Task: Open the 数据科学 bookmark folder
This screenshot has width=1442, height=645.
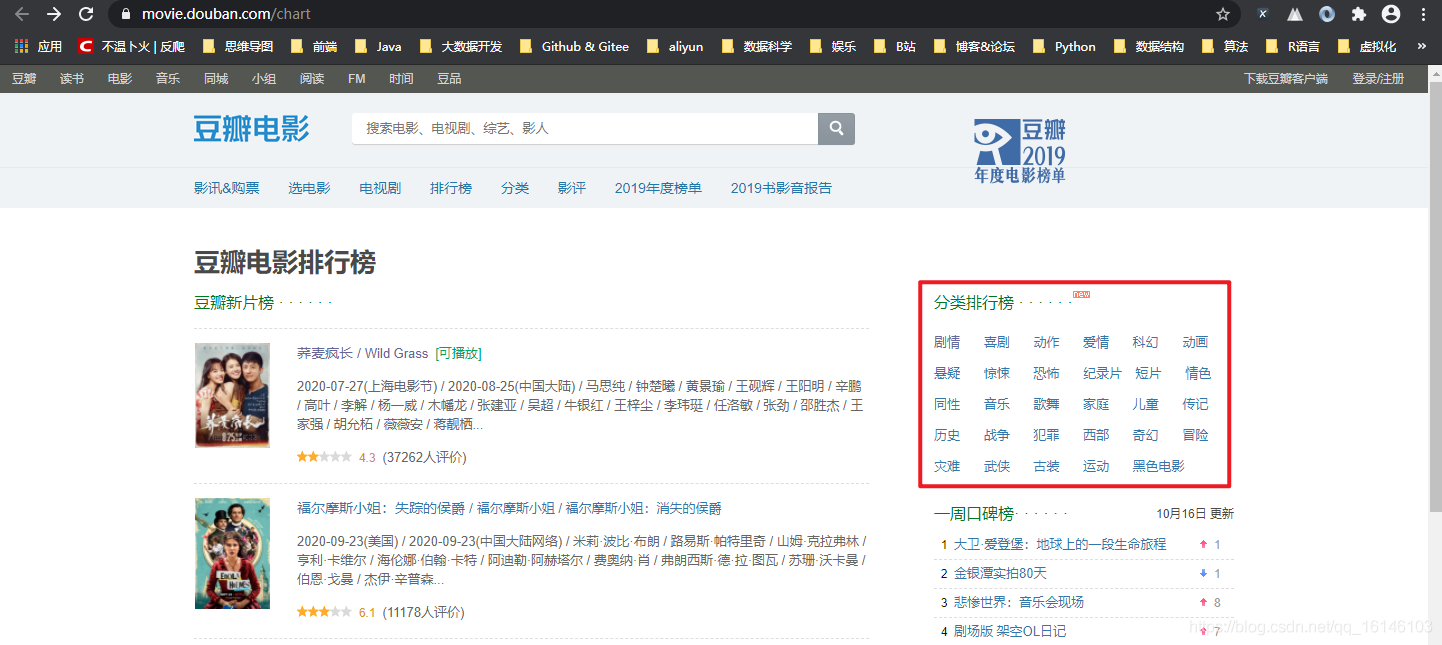Action: pos(756,46)
